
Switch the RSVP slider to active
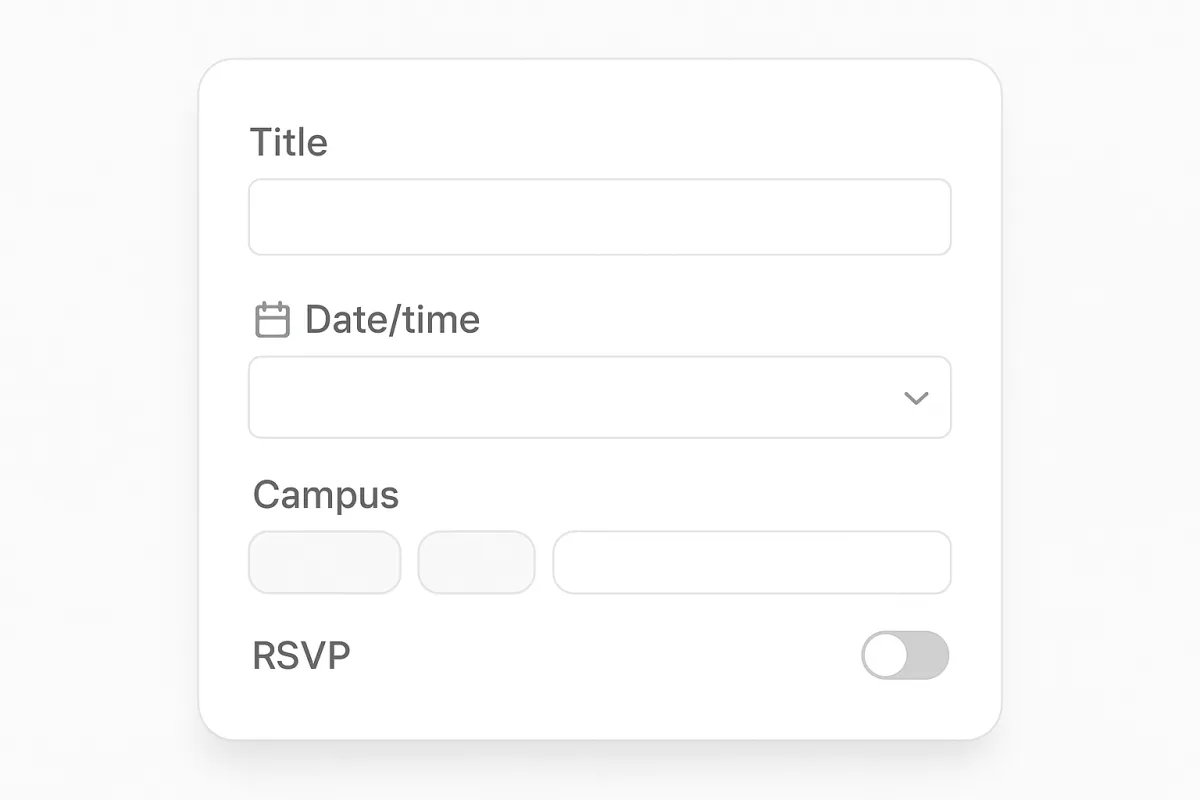[904, 656]
